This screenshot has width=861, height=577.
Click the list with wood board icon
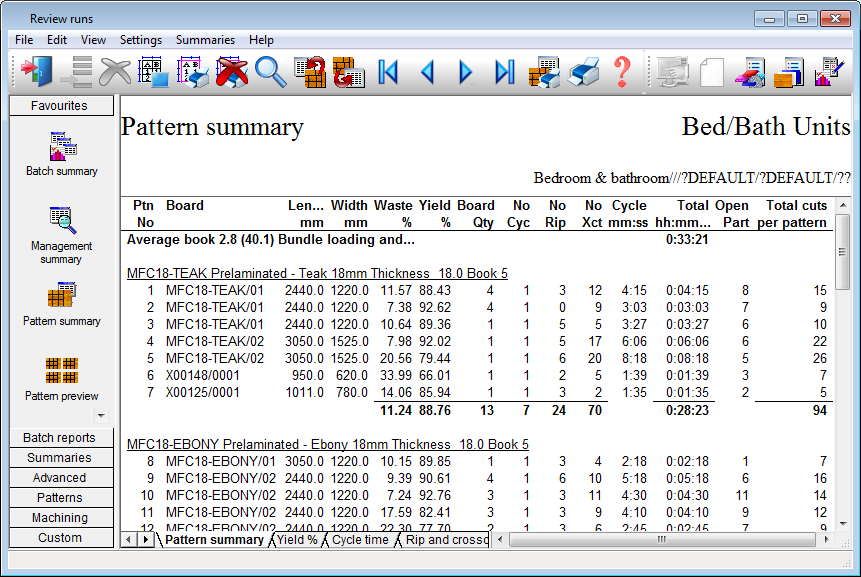pyautogui.click(x=789, y=72)
